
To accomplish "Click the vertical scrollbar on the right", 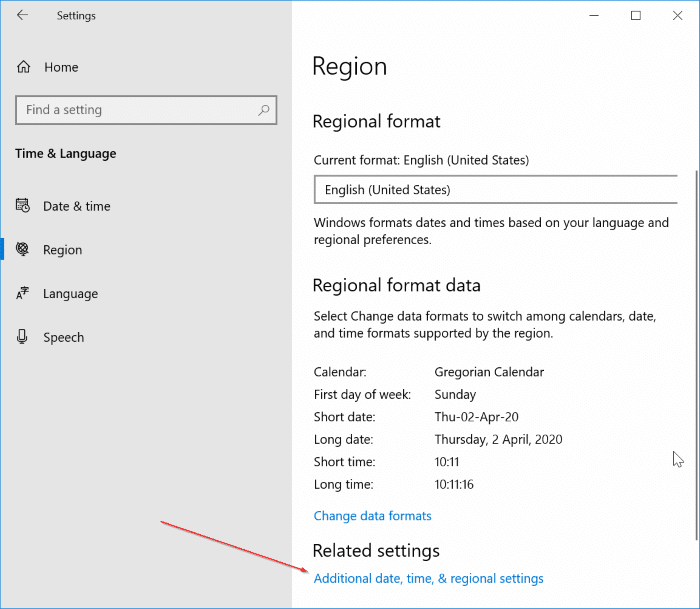I will pos(696,355).
